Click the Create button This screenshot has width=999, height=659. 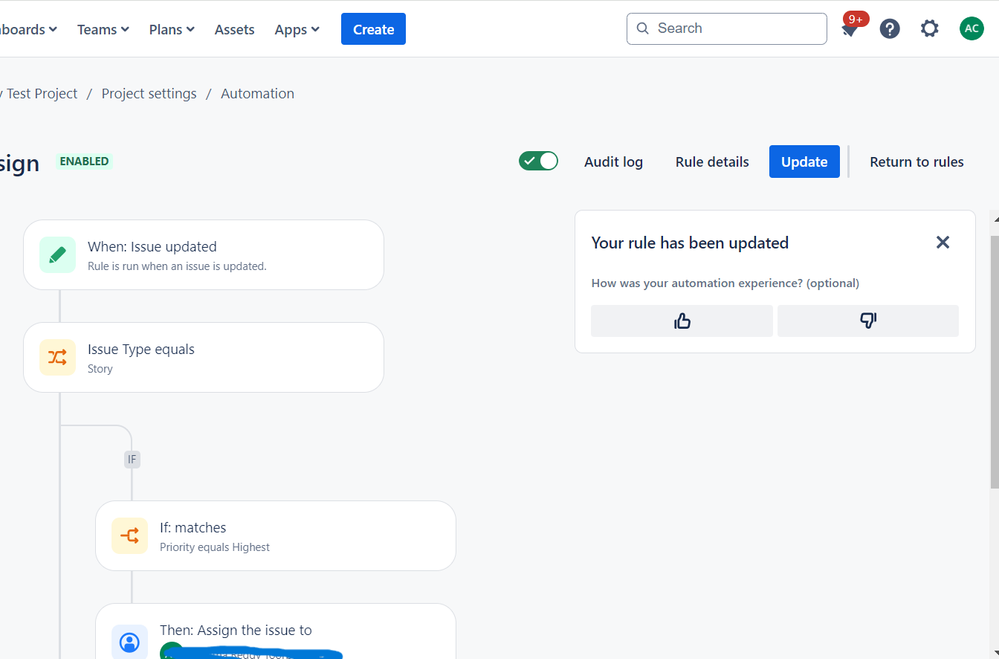click(373, 29)
